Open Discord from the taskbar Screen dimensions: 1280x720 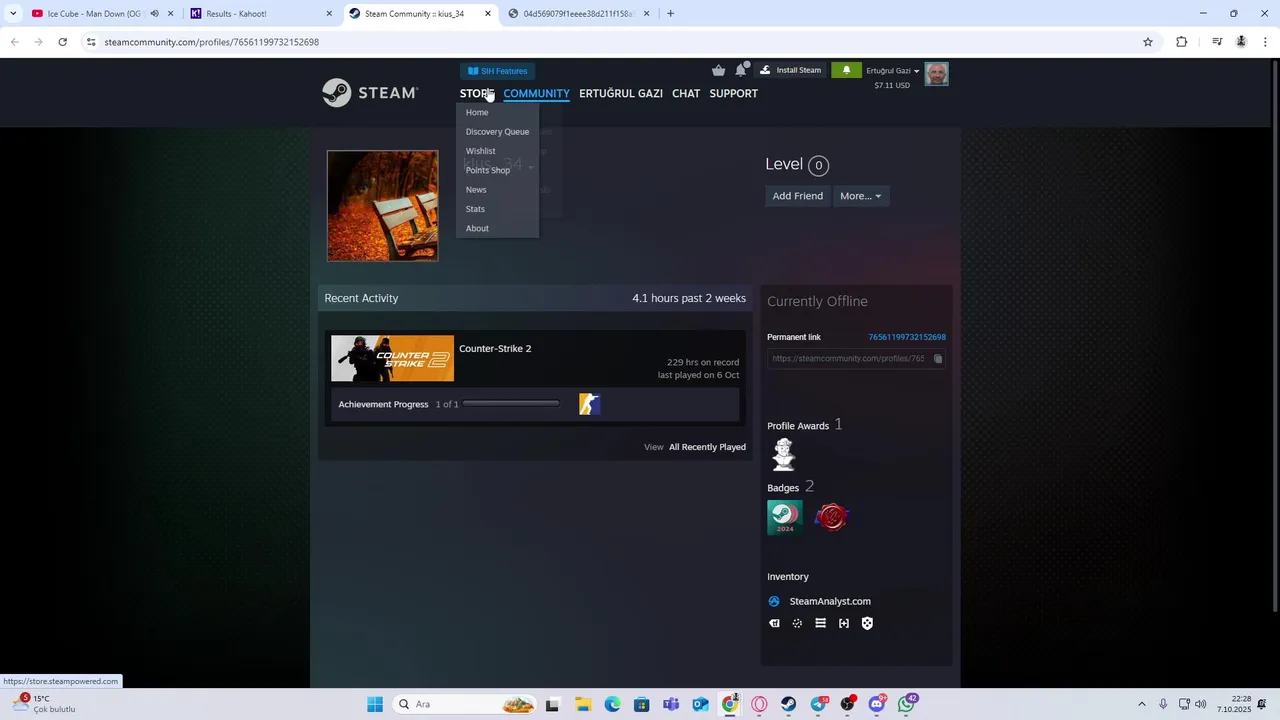[877, 704]
